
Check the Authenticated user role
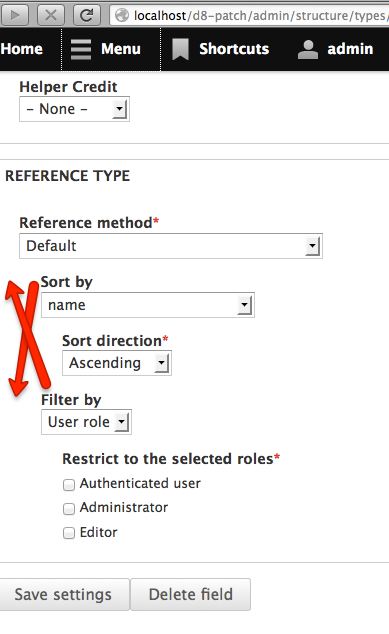(69, 484)
